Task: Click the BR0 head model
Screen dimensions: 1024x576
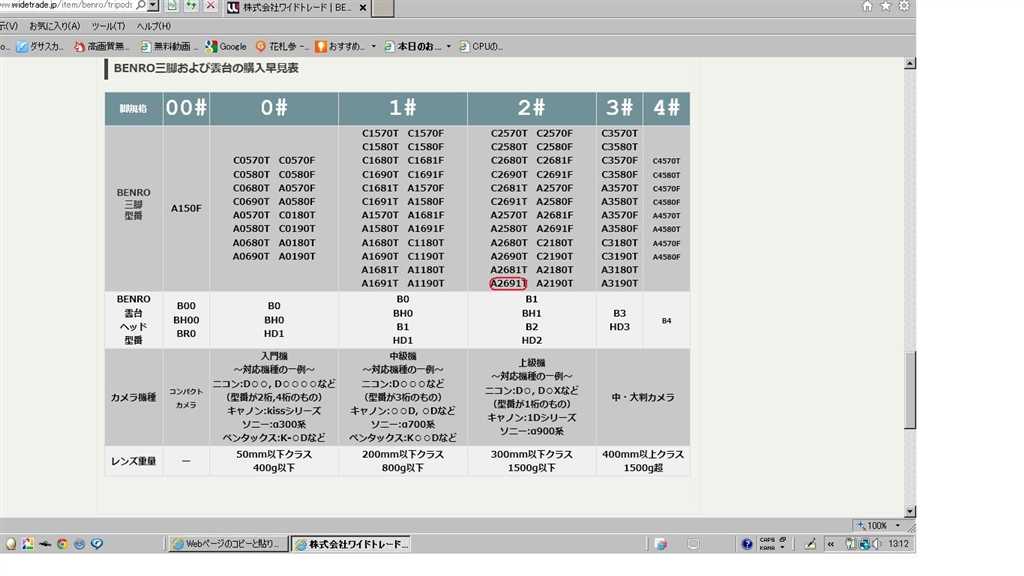Action: coord(186,334)
